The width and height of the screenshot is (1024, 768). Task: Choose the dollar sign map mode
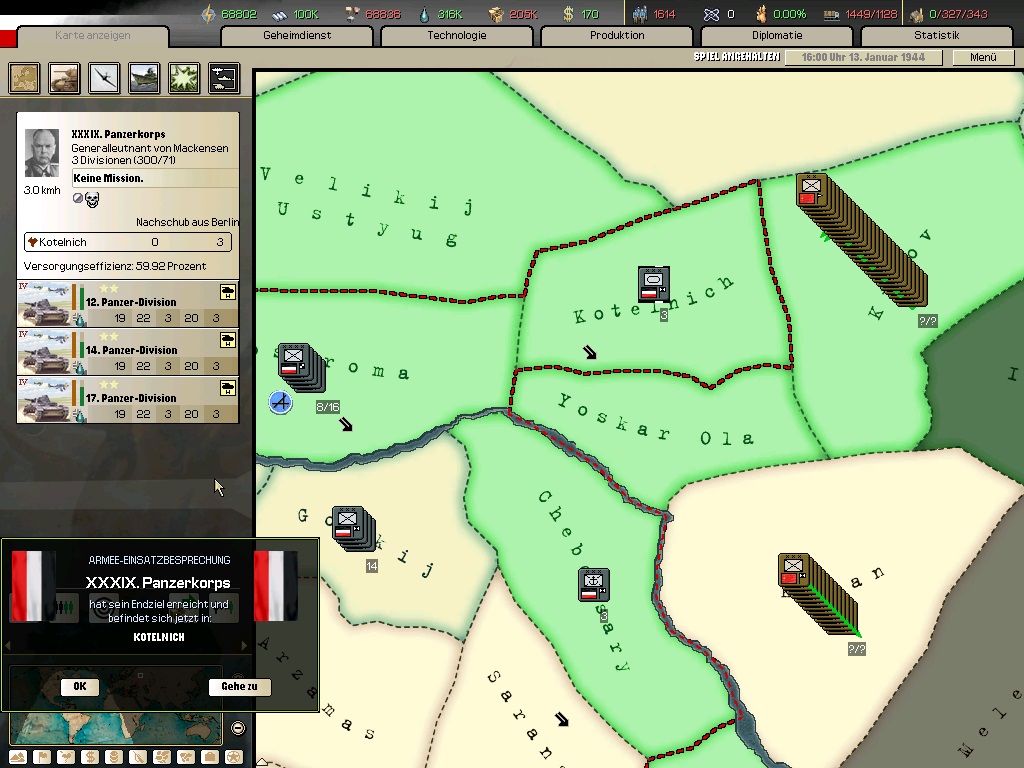pos(90,757)
